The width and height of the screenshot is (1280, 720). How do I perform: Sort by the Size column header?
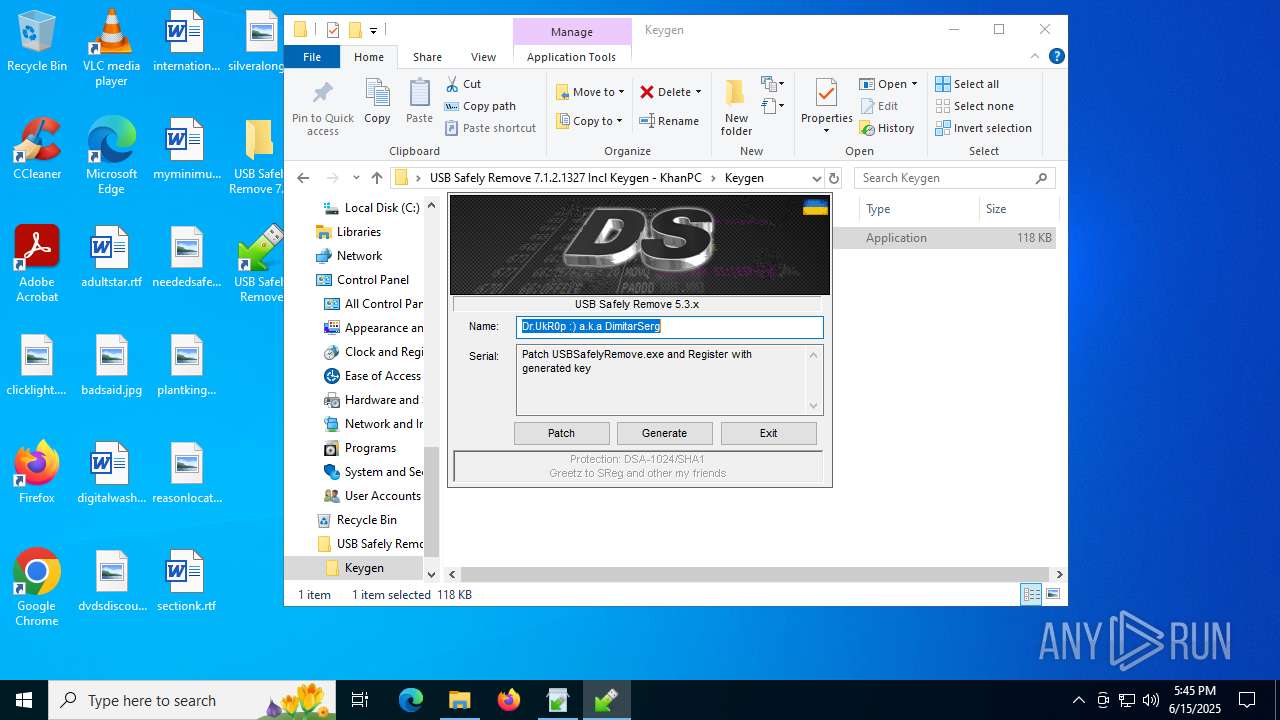pos(1017,209)
